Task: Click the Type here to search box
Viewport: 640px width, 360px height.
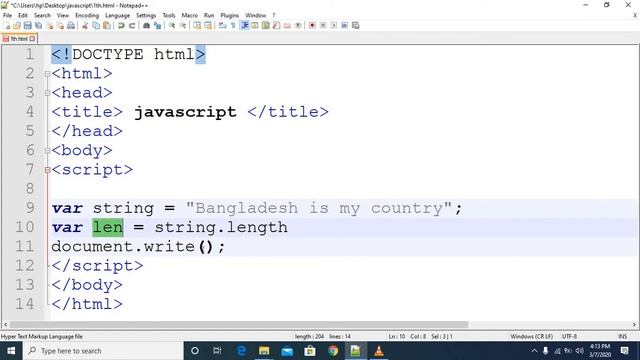Action: [103, 351]
